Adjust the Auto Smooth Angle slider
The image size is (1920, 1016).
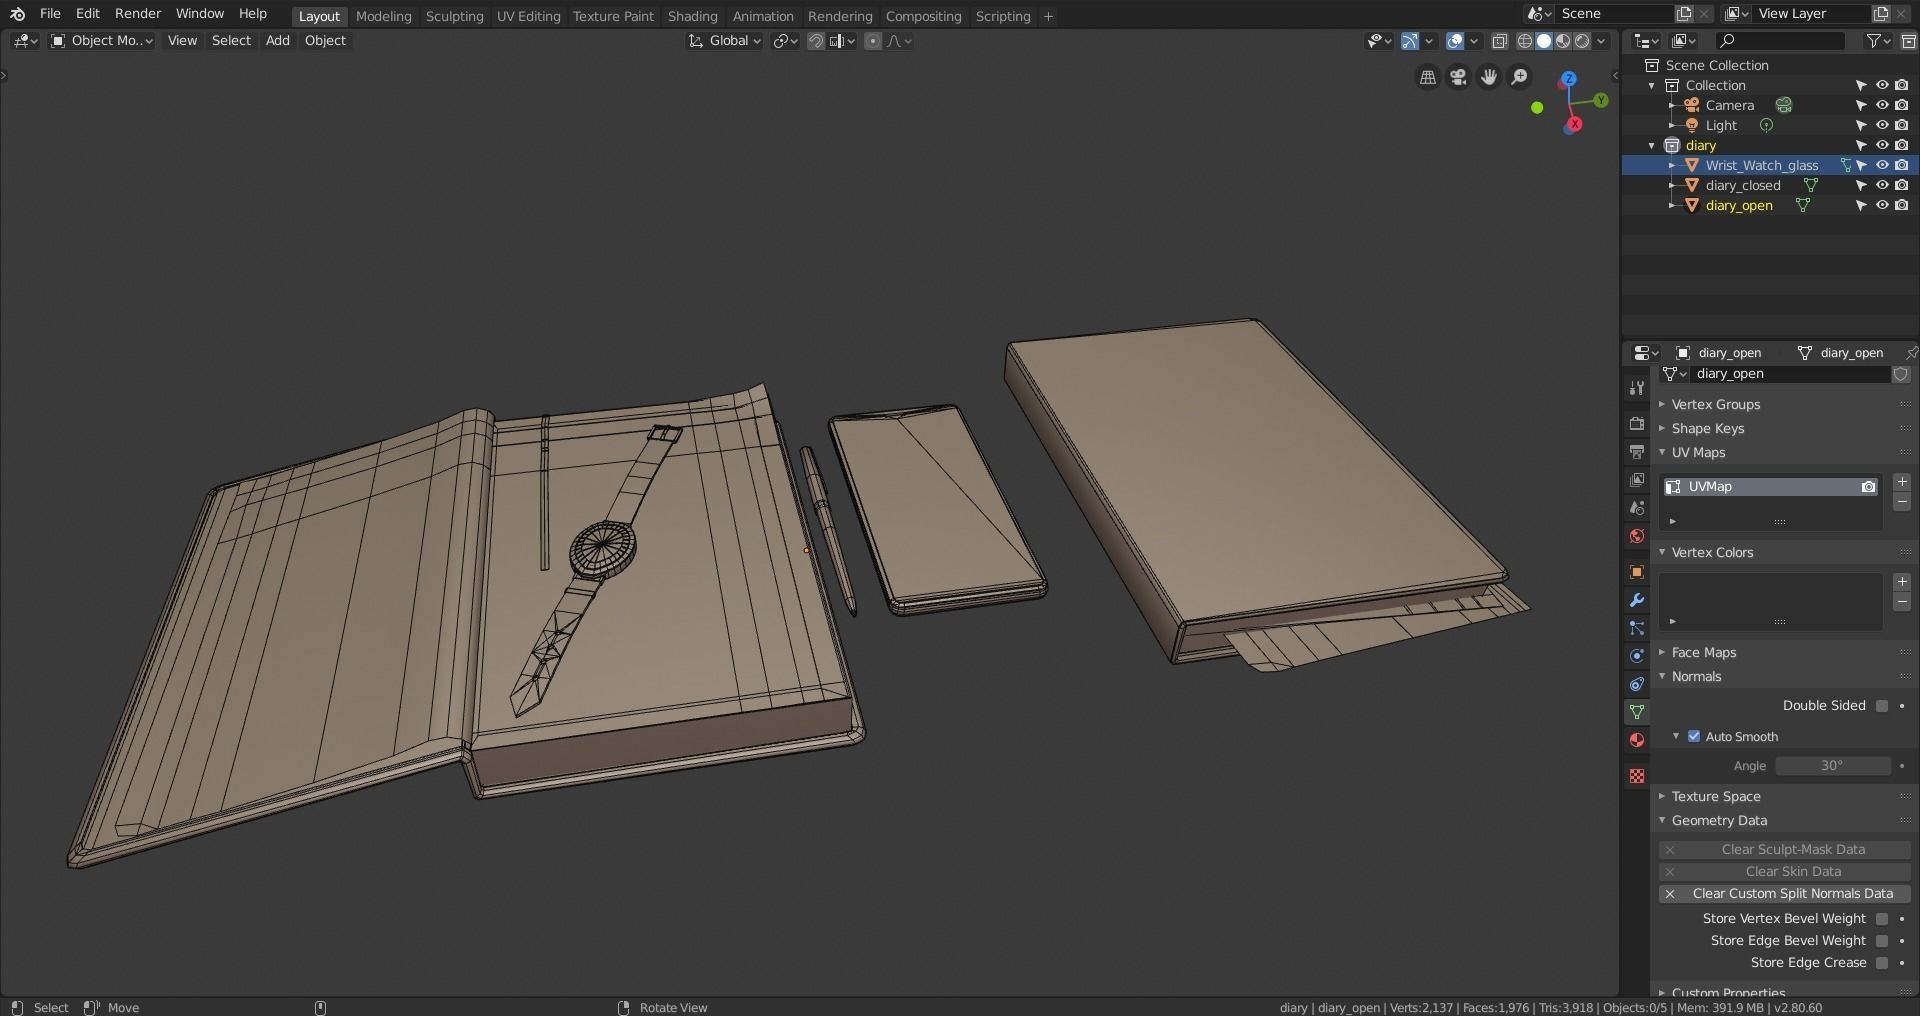tap(1833, 765)
